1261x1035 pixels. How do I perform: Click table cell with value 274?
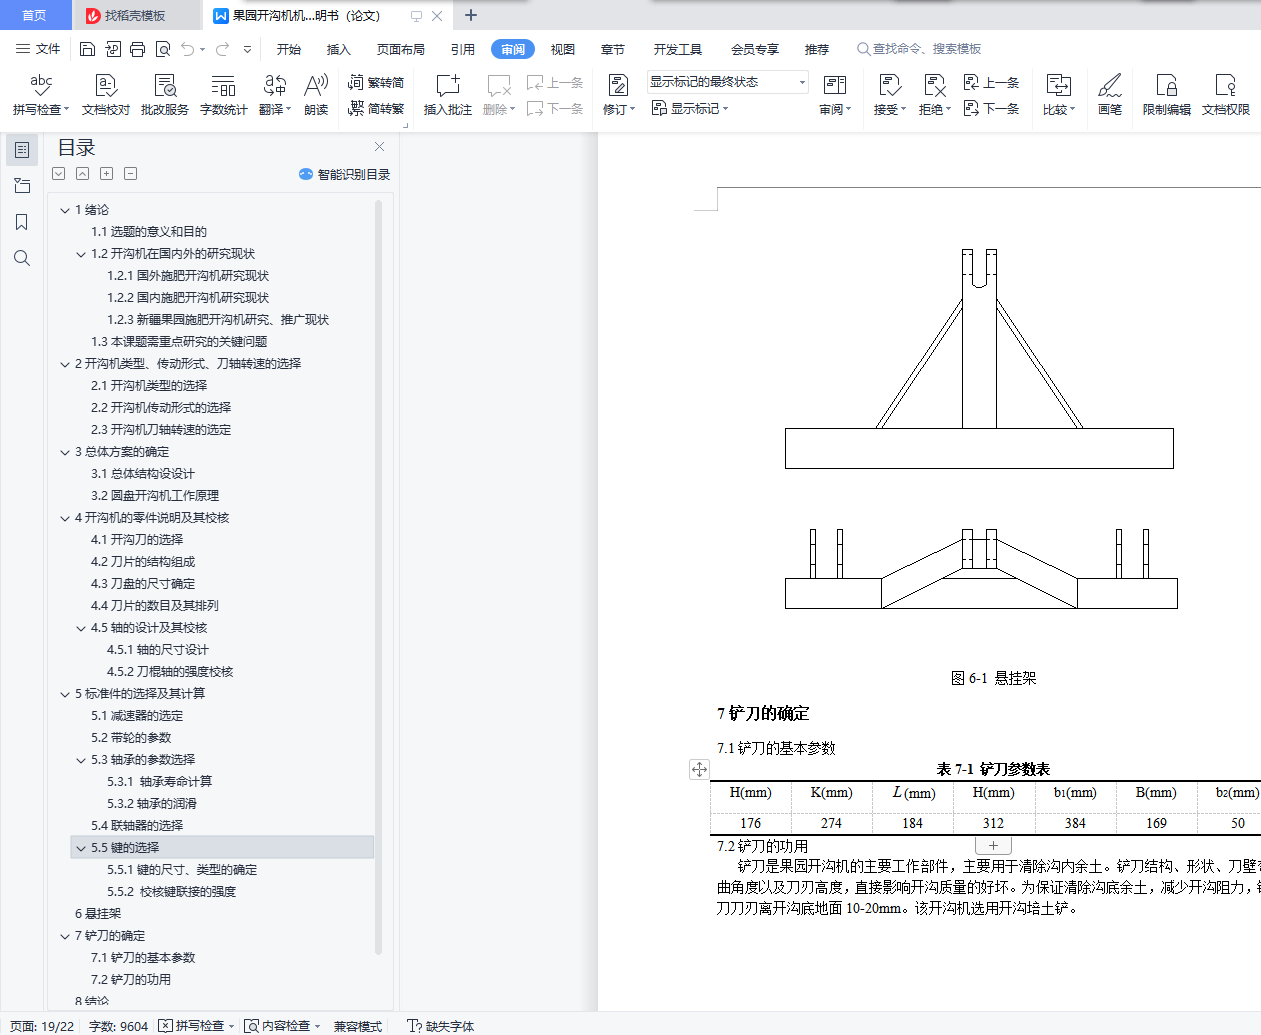pyautogui.click(x=831, y=823)
